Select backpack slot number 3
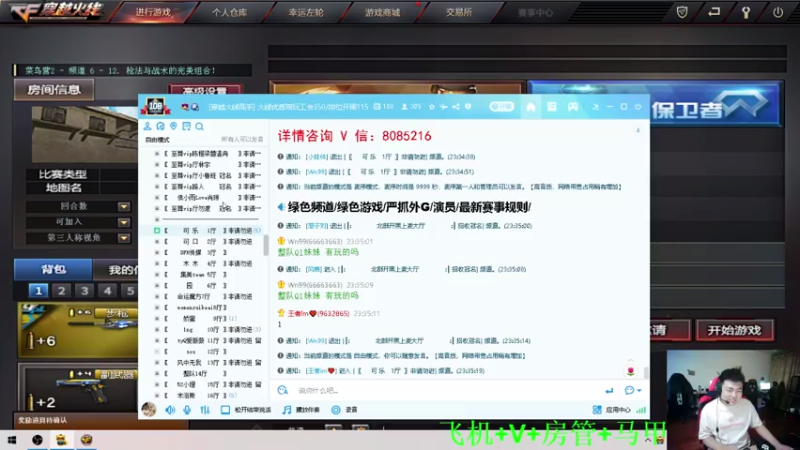 tap(84, 291)
